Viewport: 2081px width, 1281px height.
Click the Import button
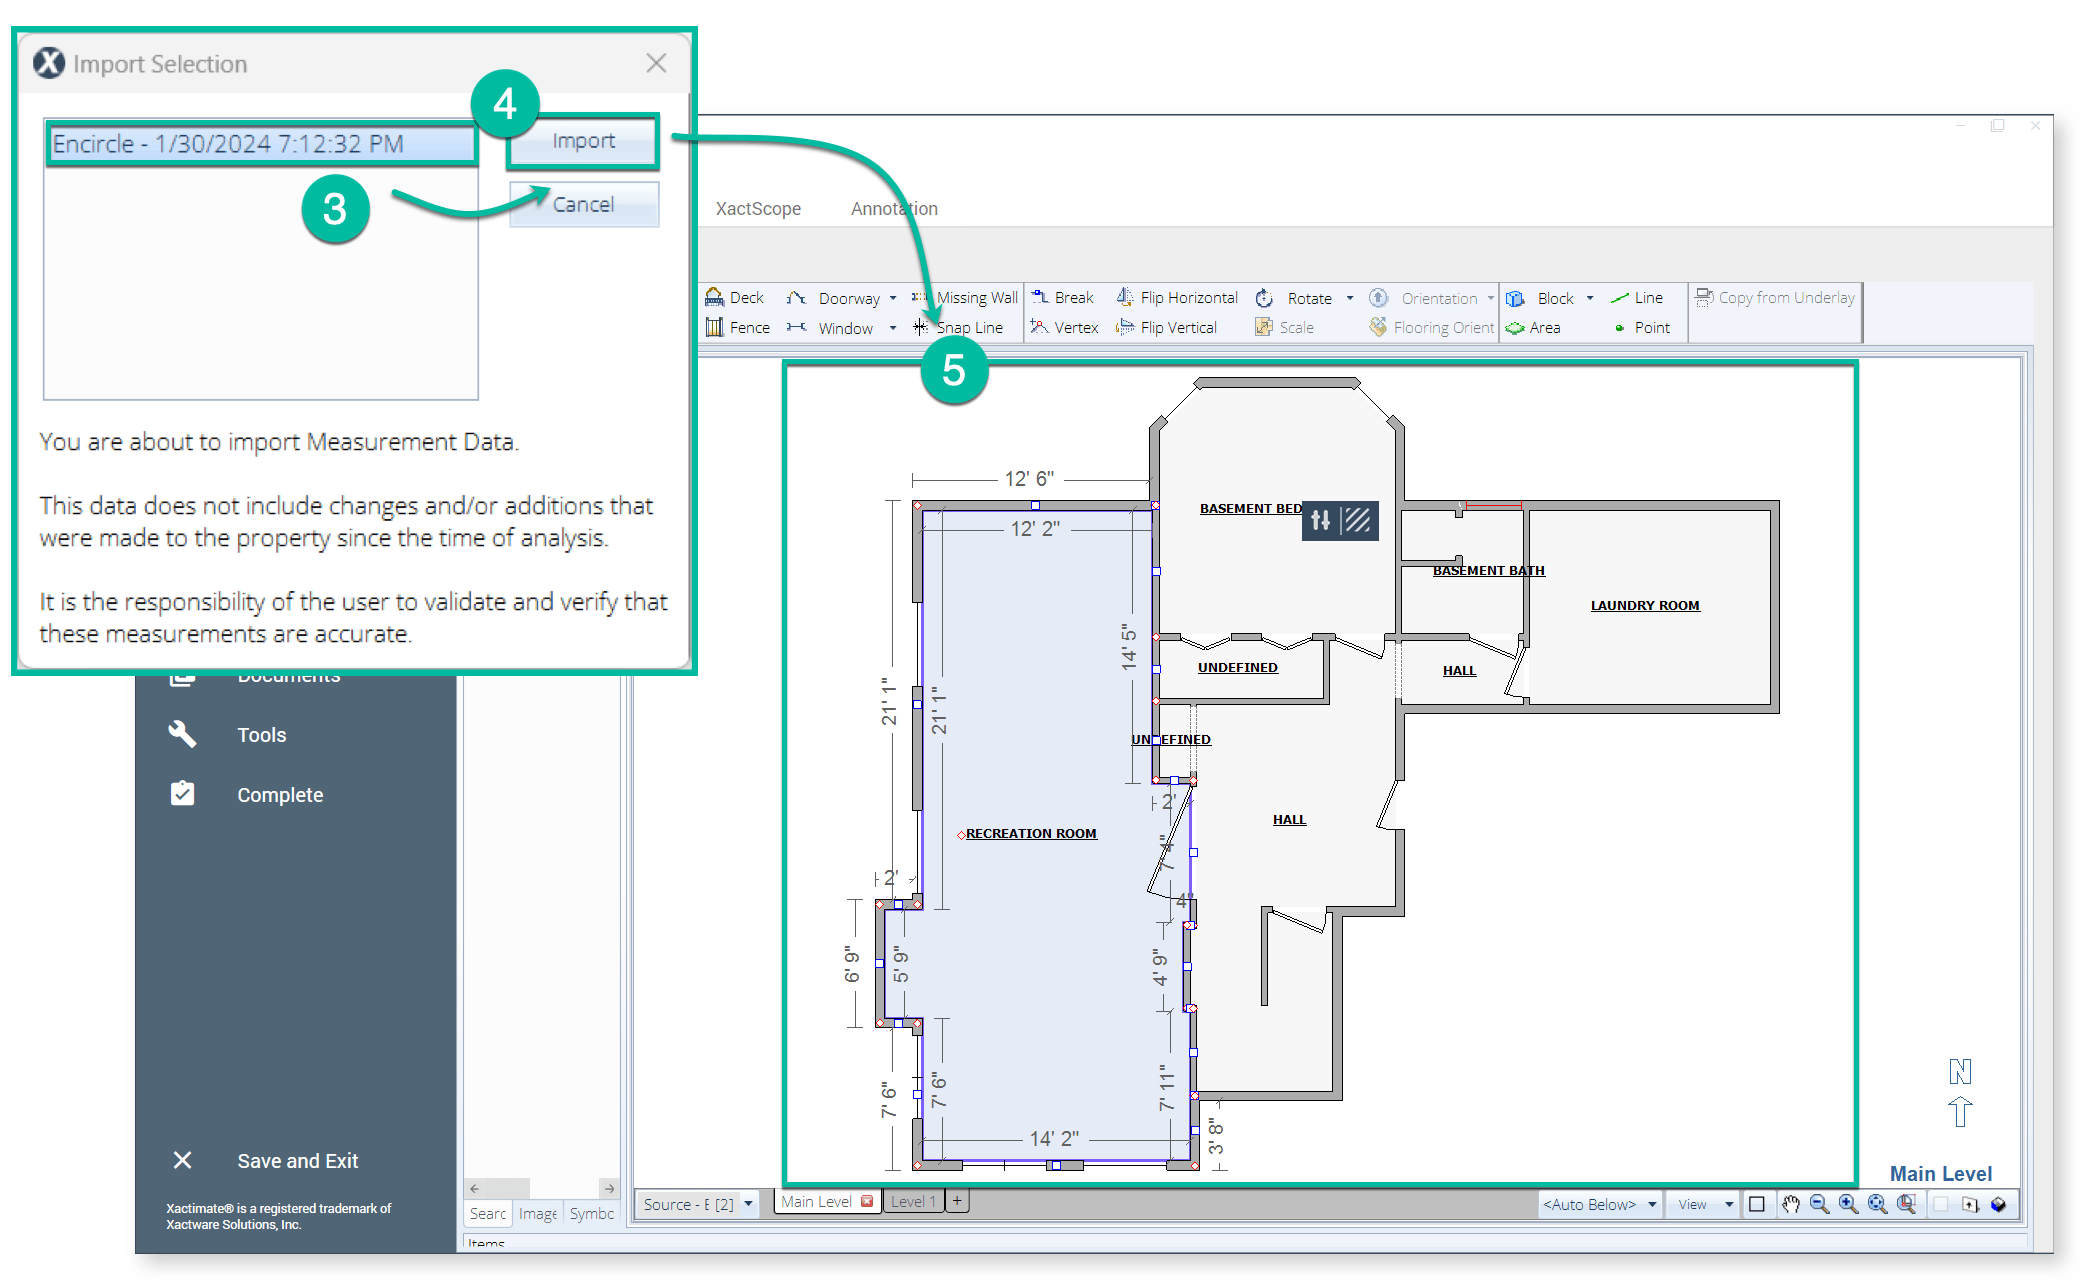click(584, 141)
